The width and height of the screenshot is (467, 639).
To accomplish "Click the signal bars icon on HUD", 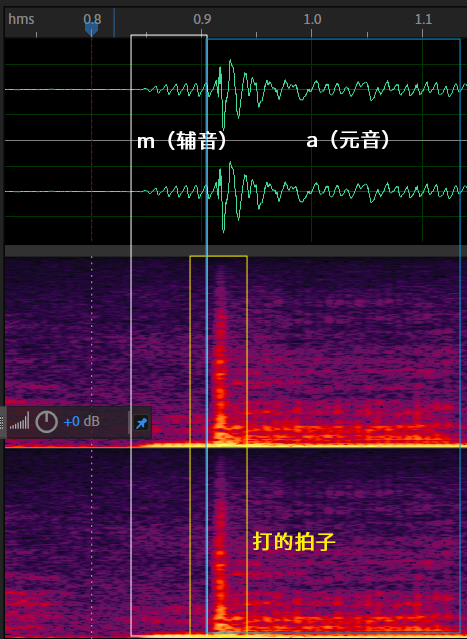I will 19,421.
